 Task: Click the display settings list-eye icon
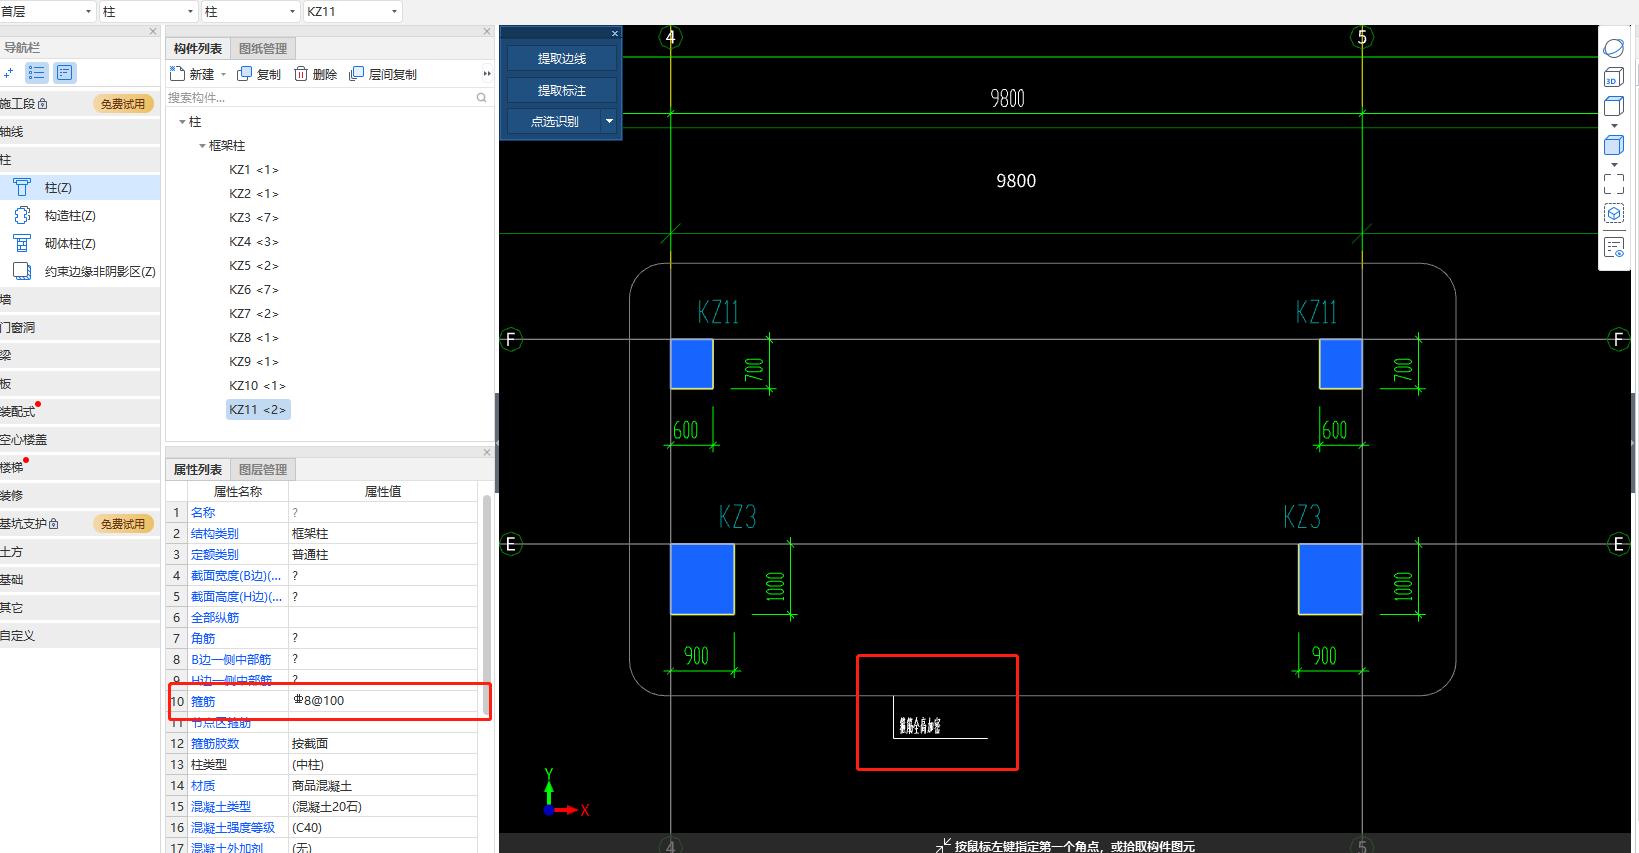point(1614,247)
